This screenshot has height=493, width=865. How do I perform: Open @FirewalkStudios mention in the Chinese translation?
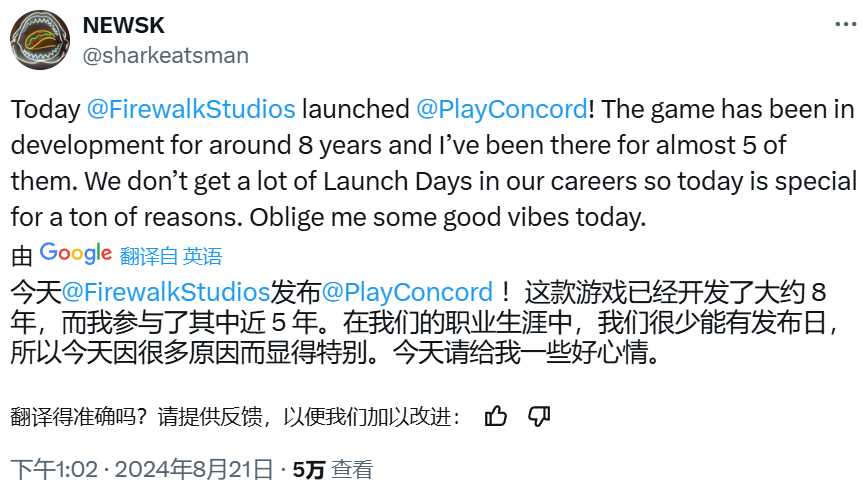coord(166,292)
